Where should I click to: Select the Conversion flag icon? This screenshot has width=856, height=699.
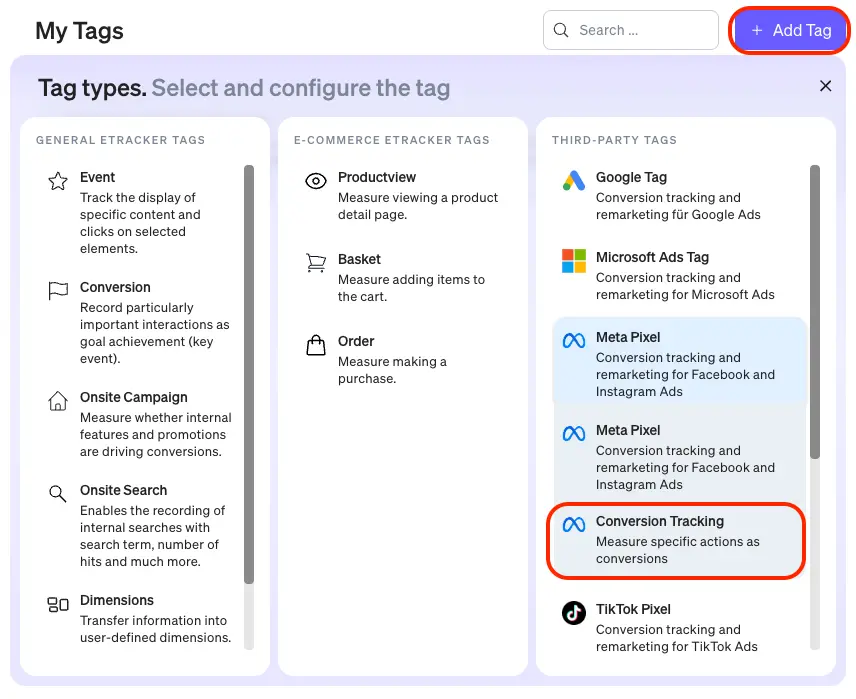click(x=58, y=291)
